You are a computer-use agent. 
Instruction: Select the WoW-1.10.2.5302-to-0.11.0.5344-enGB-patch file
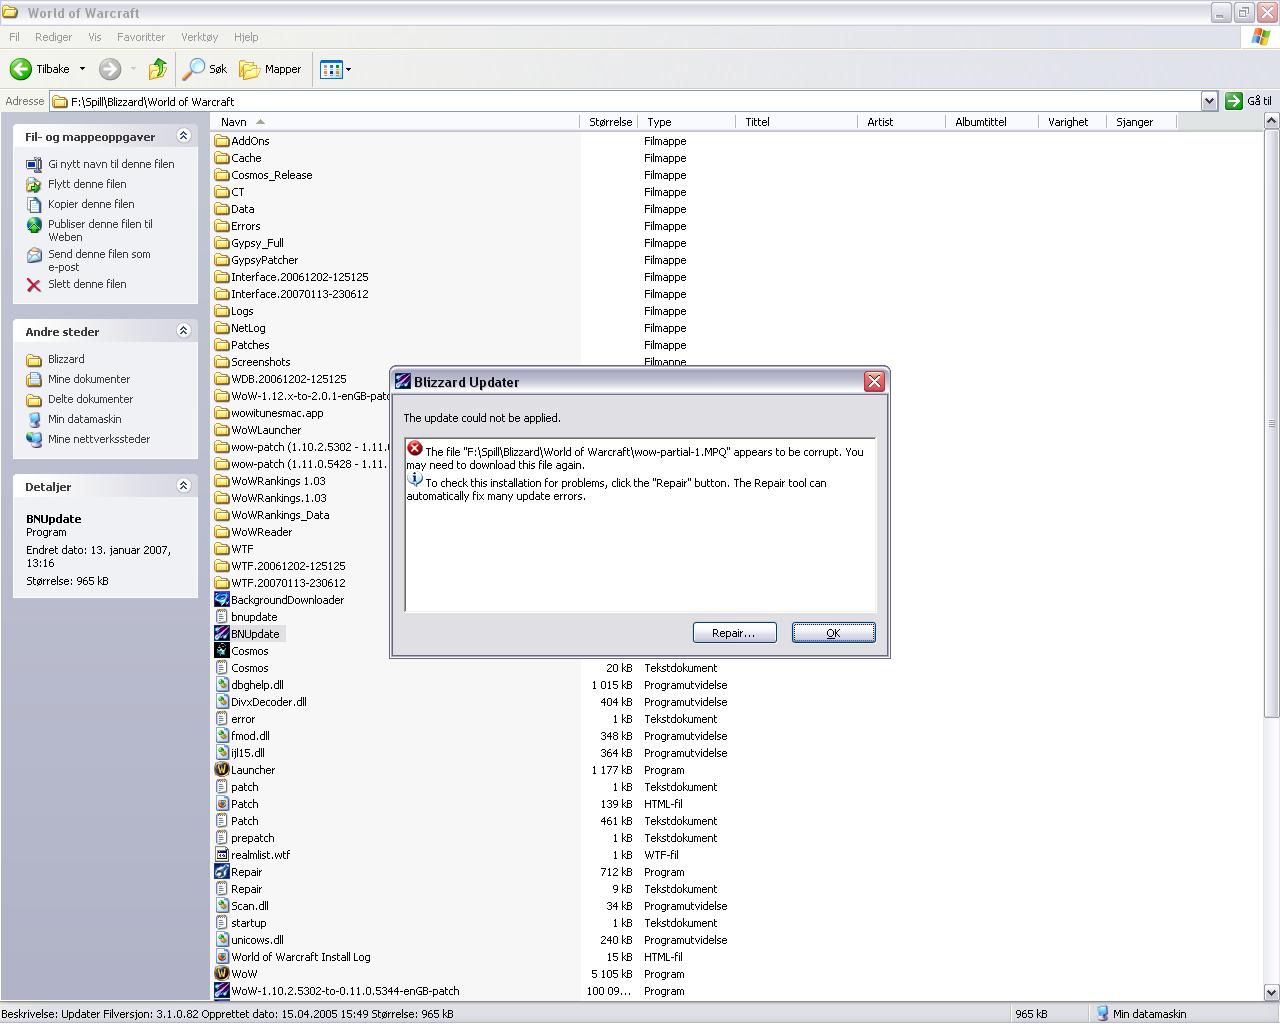point(337,991)
